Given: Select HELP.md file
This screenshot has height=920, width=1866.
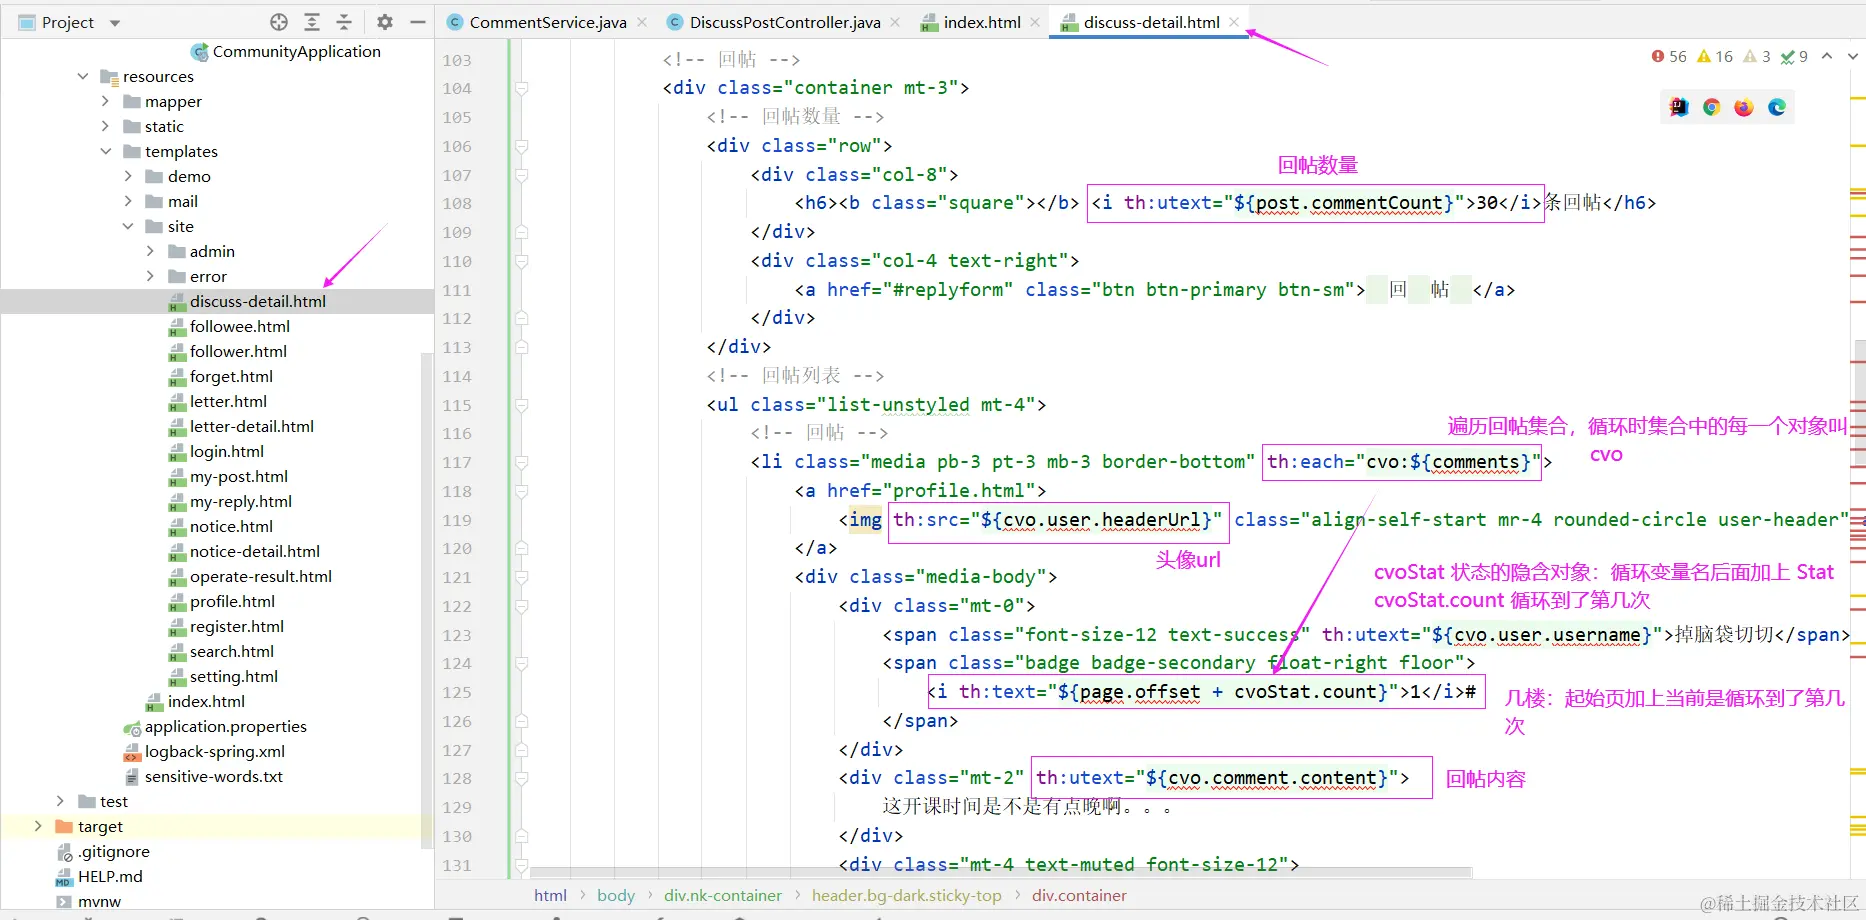Looking at the screenshot, I should (x=110, y=876).
